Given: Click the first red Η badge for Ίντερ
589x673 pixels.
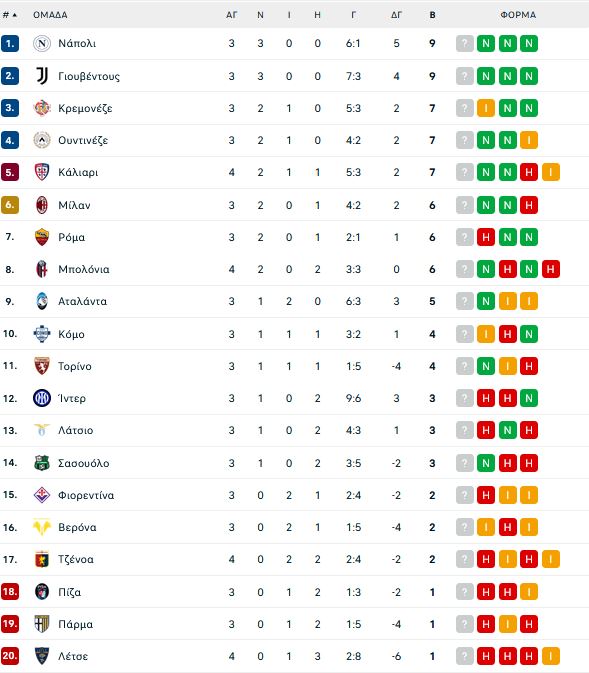Looking at the screenshot, I should (x=486, y=398).
